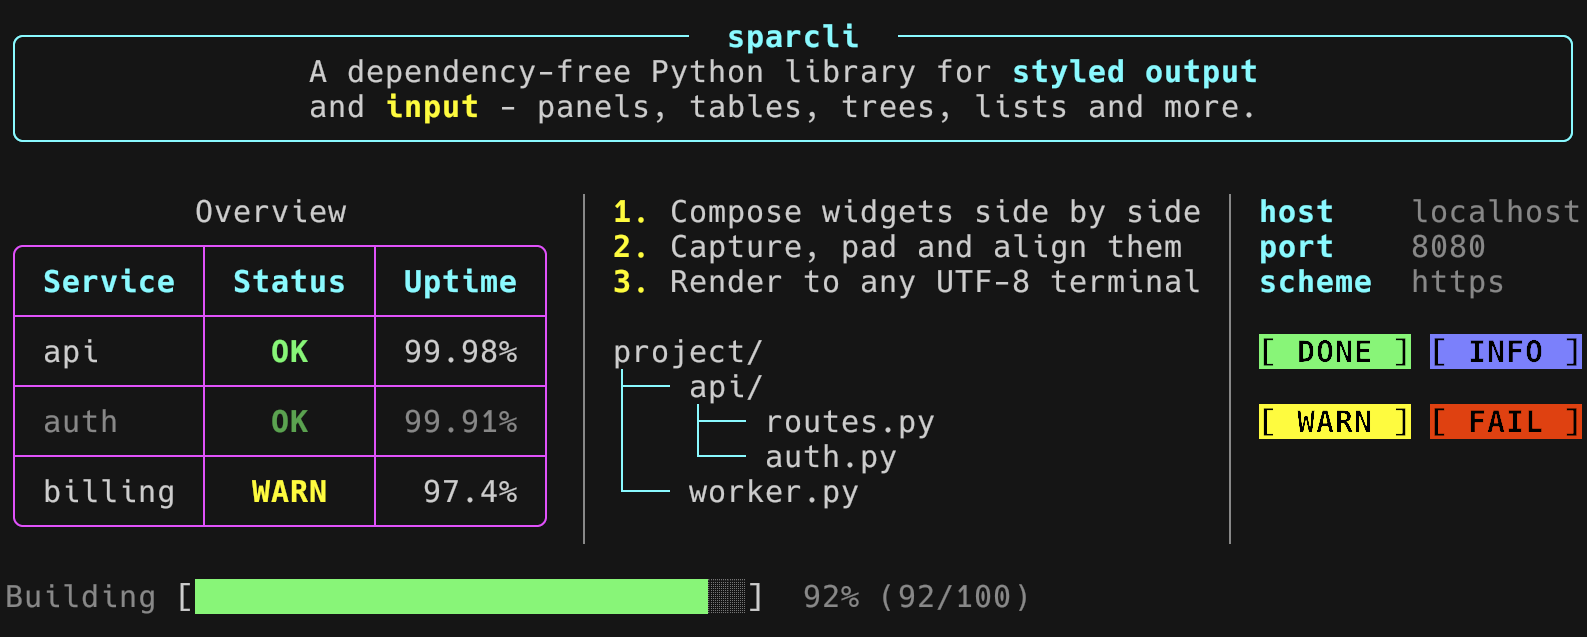This screenshot has width=1587, height=637.
Task: Select worker.py in the tree
Action: click(x=774, y=492)
